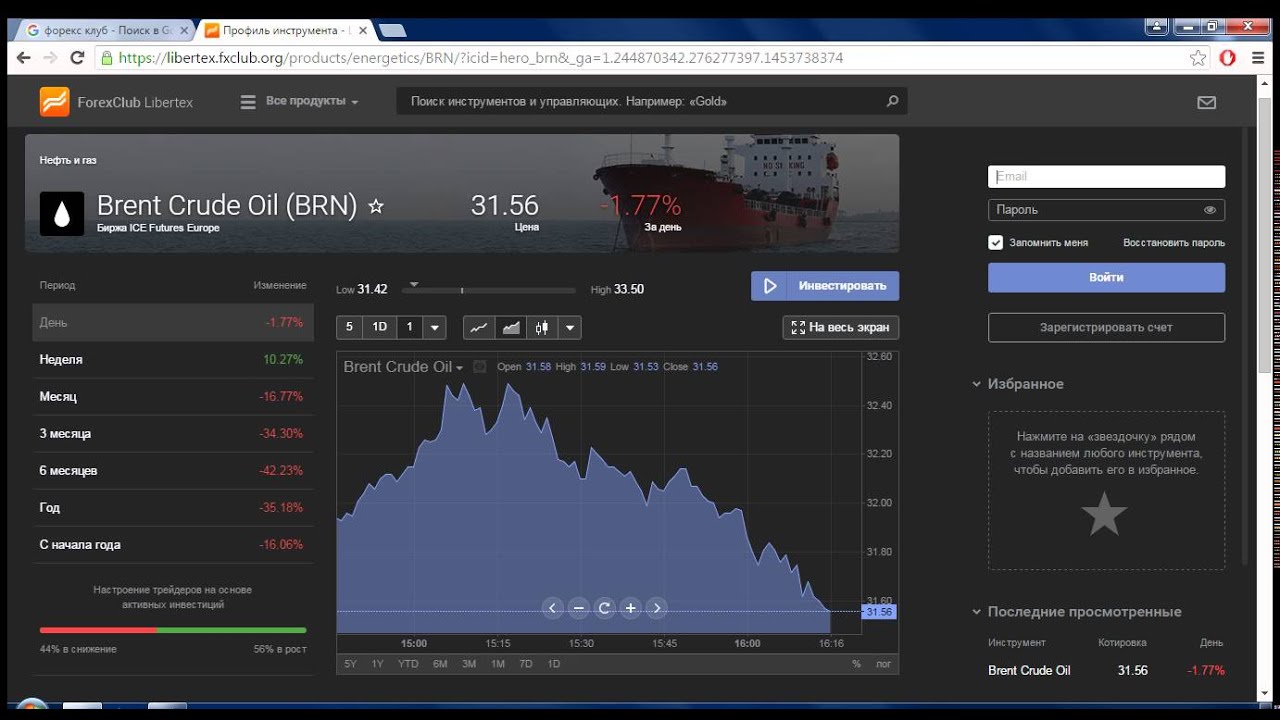Click Зарегистрировать счет button
Image resolution: width=1280 pixels, height=720 pixels.
[x=1106, y=327]
